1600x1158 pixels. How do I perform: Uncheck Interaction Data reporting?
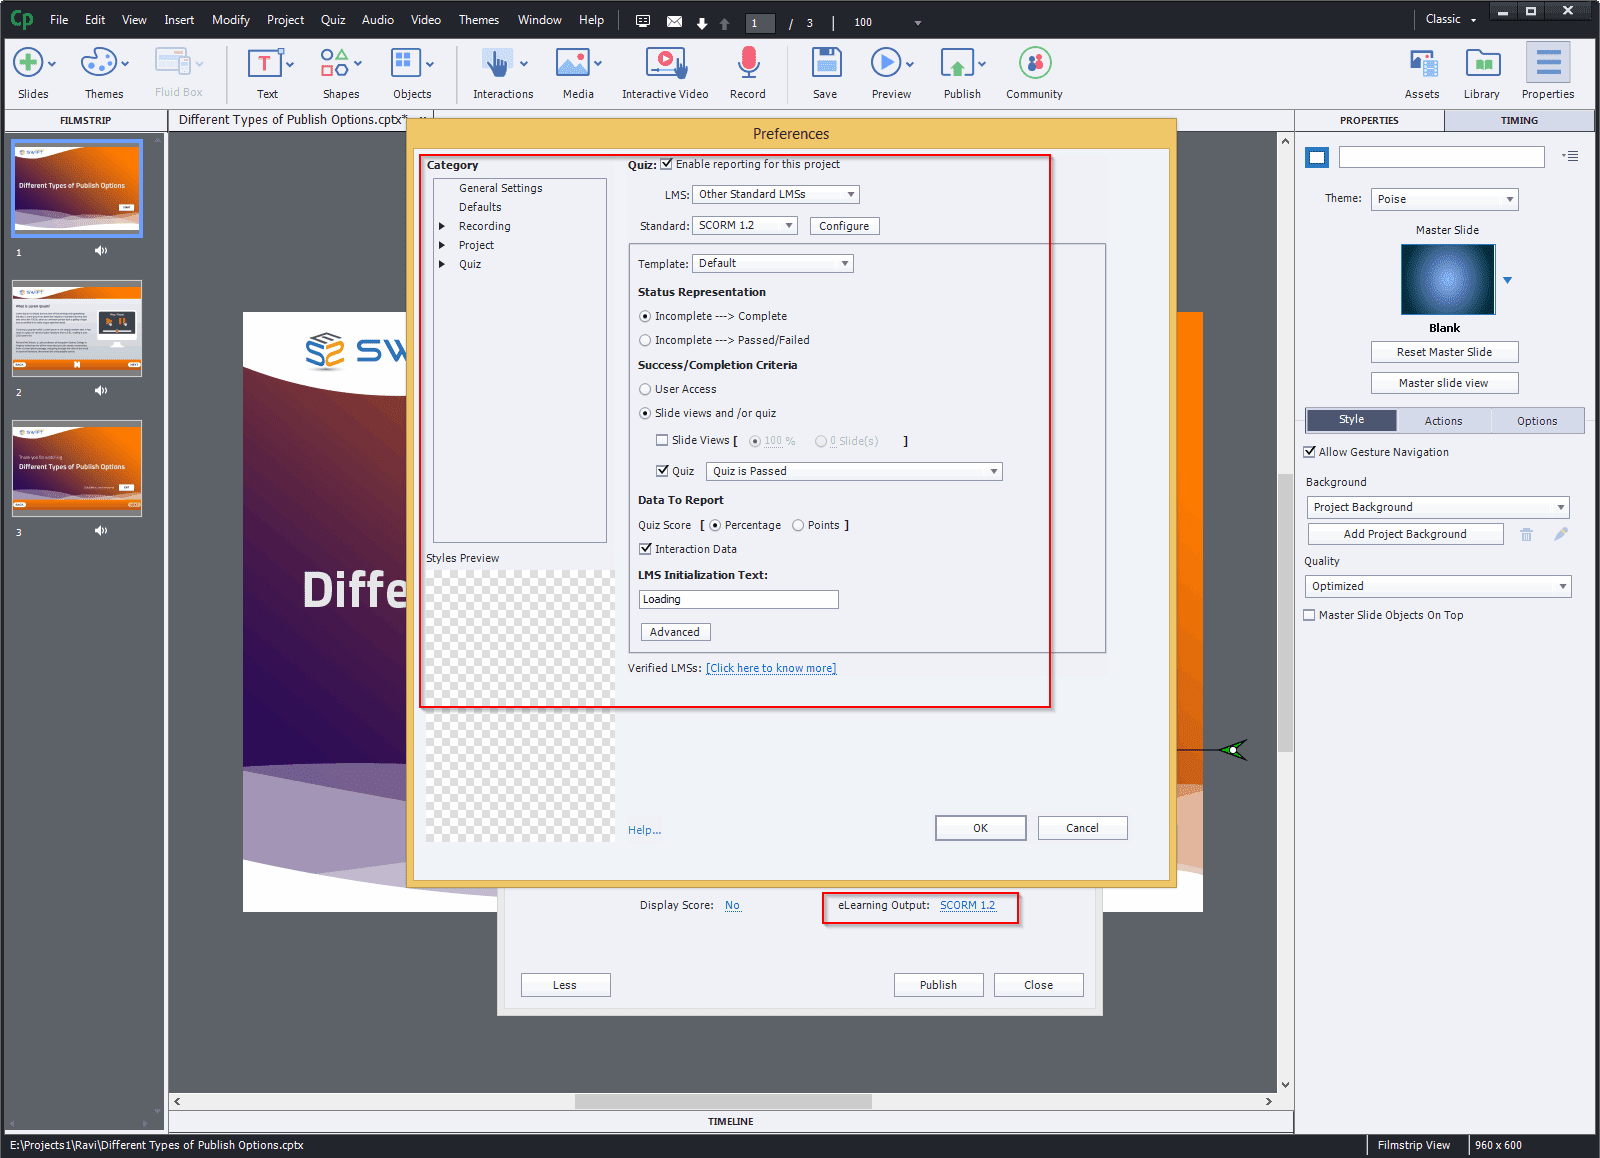tap(646, 548)
